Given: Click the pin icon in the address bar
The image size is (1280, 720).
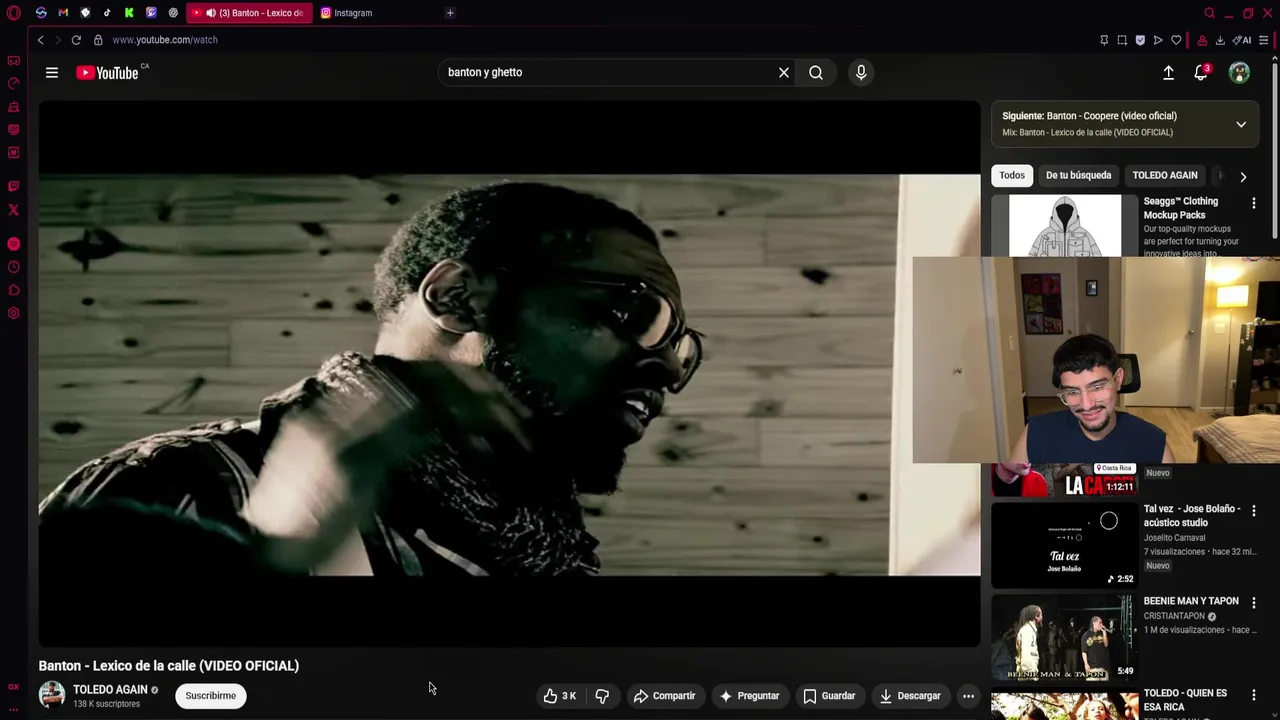Looking at the screenshot, I should pyautogui.click(x=1104, y=40).
